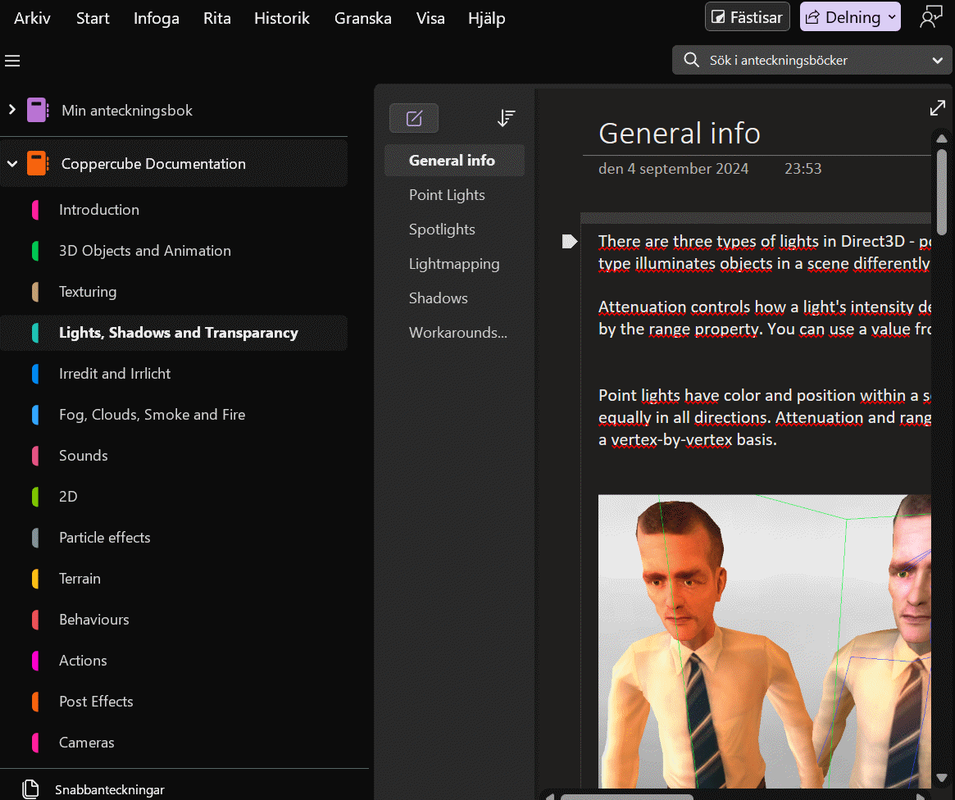Click the General info page title
The width and height of the screenshot is (955, 800).
[x=679, y=133]
